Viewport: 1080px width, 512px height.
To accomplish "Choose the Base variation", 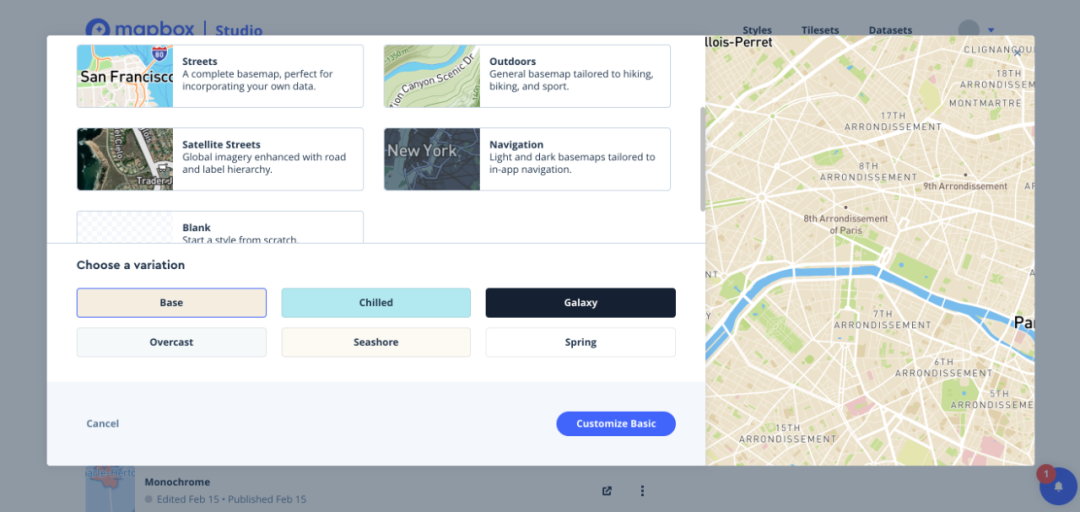I will pos(172,303).
